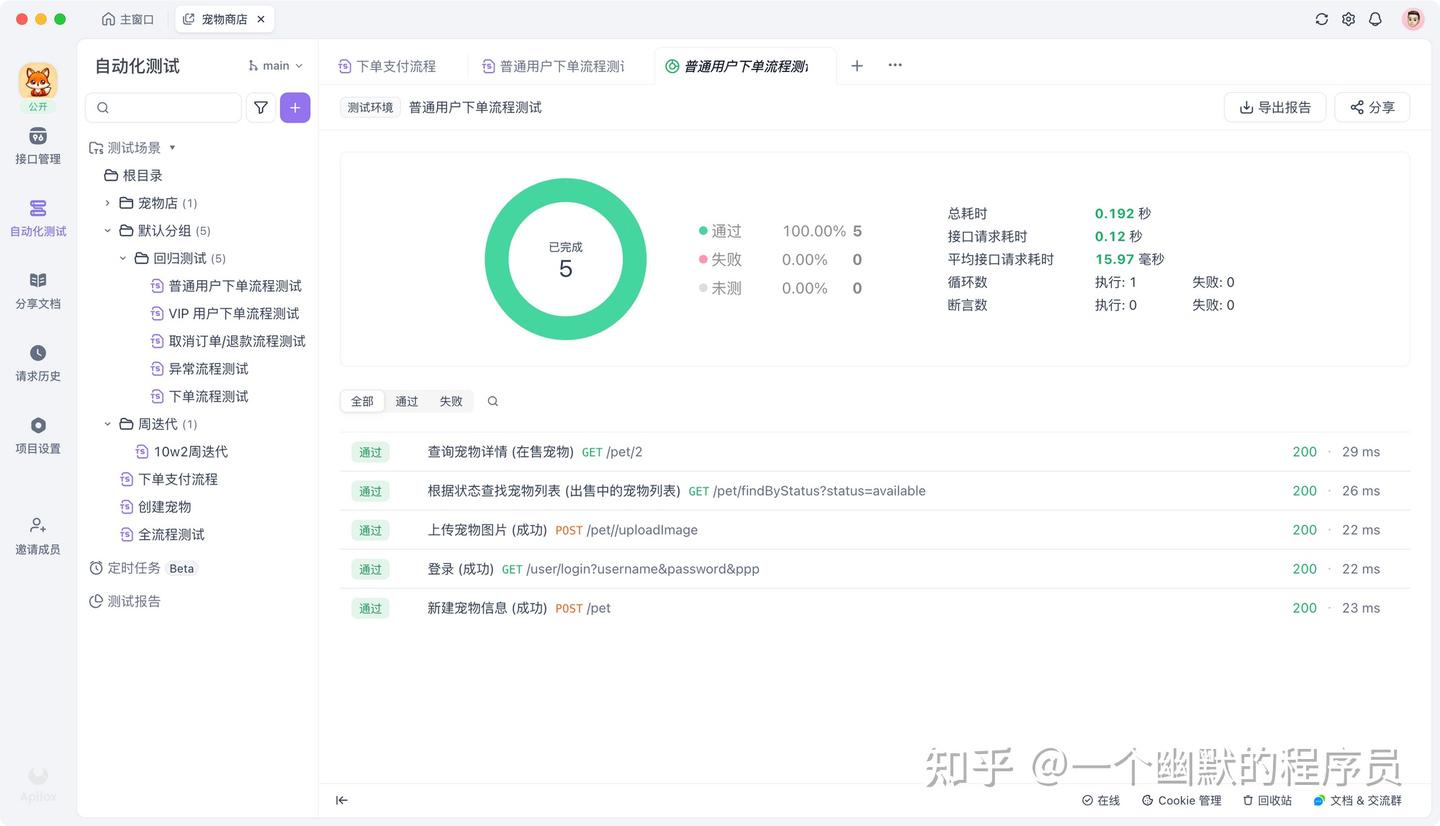Open Cookie 管理 in the footer
Viewport: 1440px width, 826px height.
point(1182,800)
